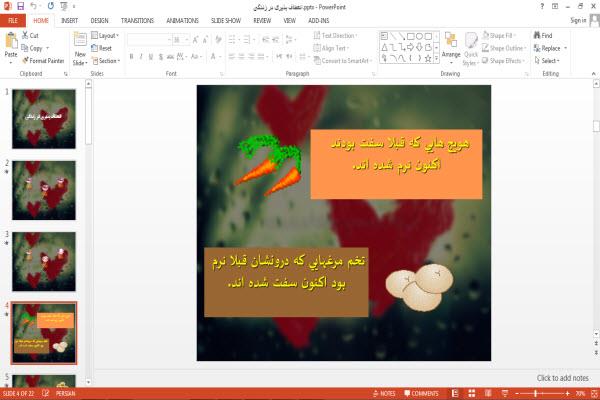
Task: Start Slide Show from status bar icon
Action: (x=505, y=393)
